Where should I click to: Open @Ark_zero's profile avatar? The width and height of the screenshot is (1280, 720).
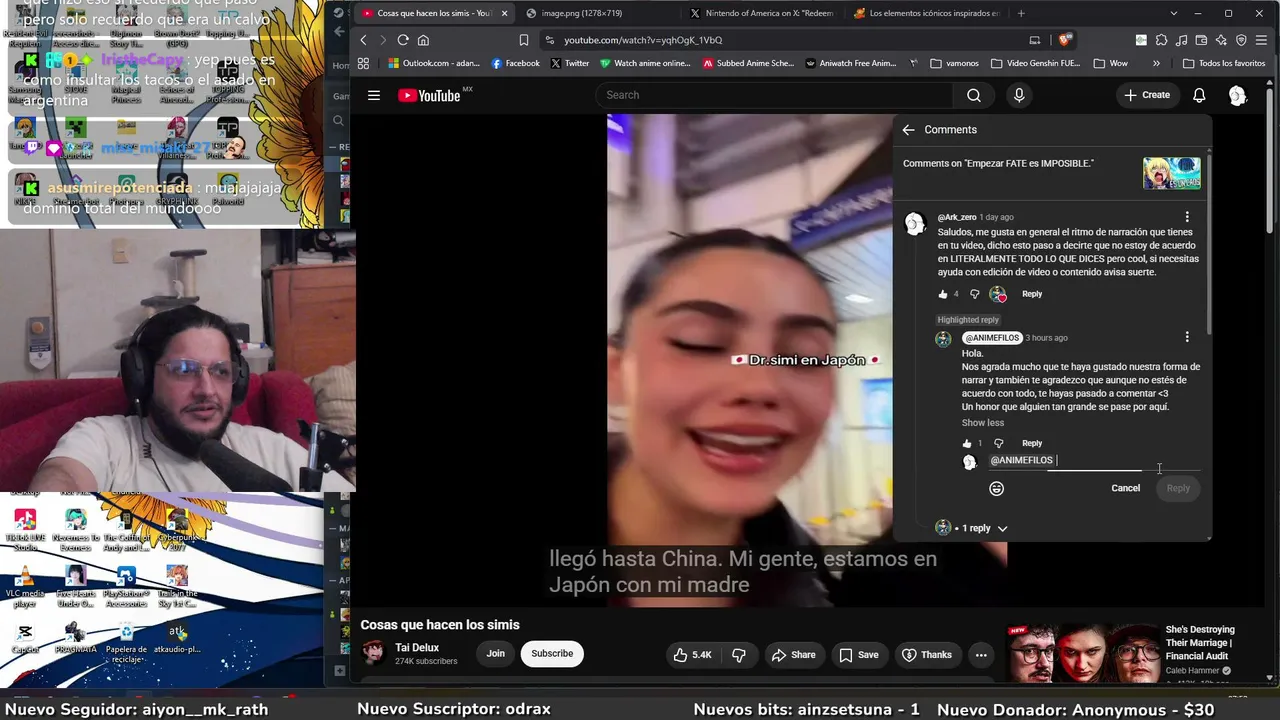(x=915, y=224)
